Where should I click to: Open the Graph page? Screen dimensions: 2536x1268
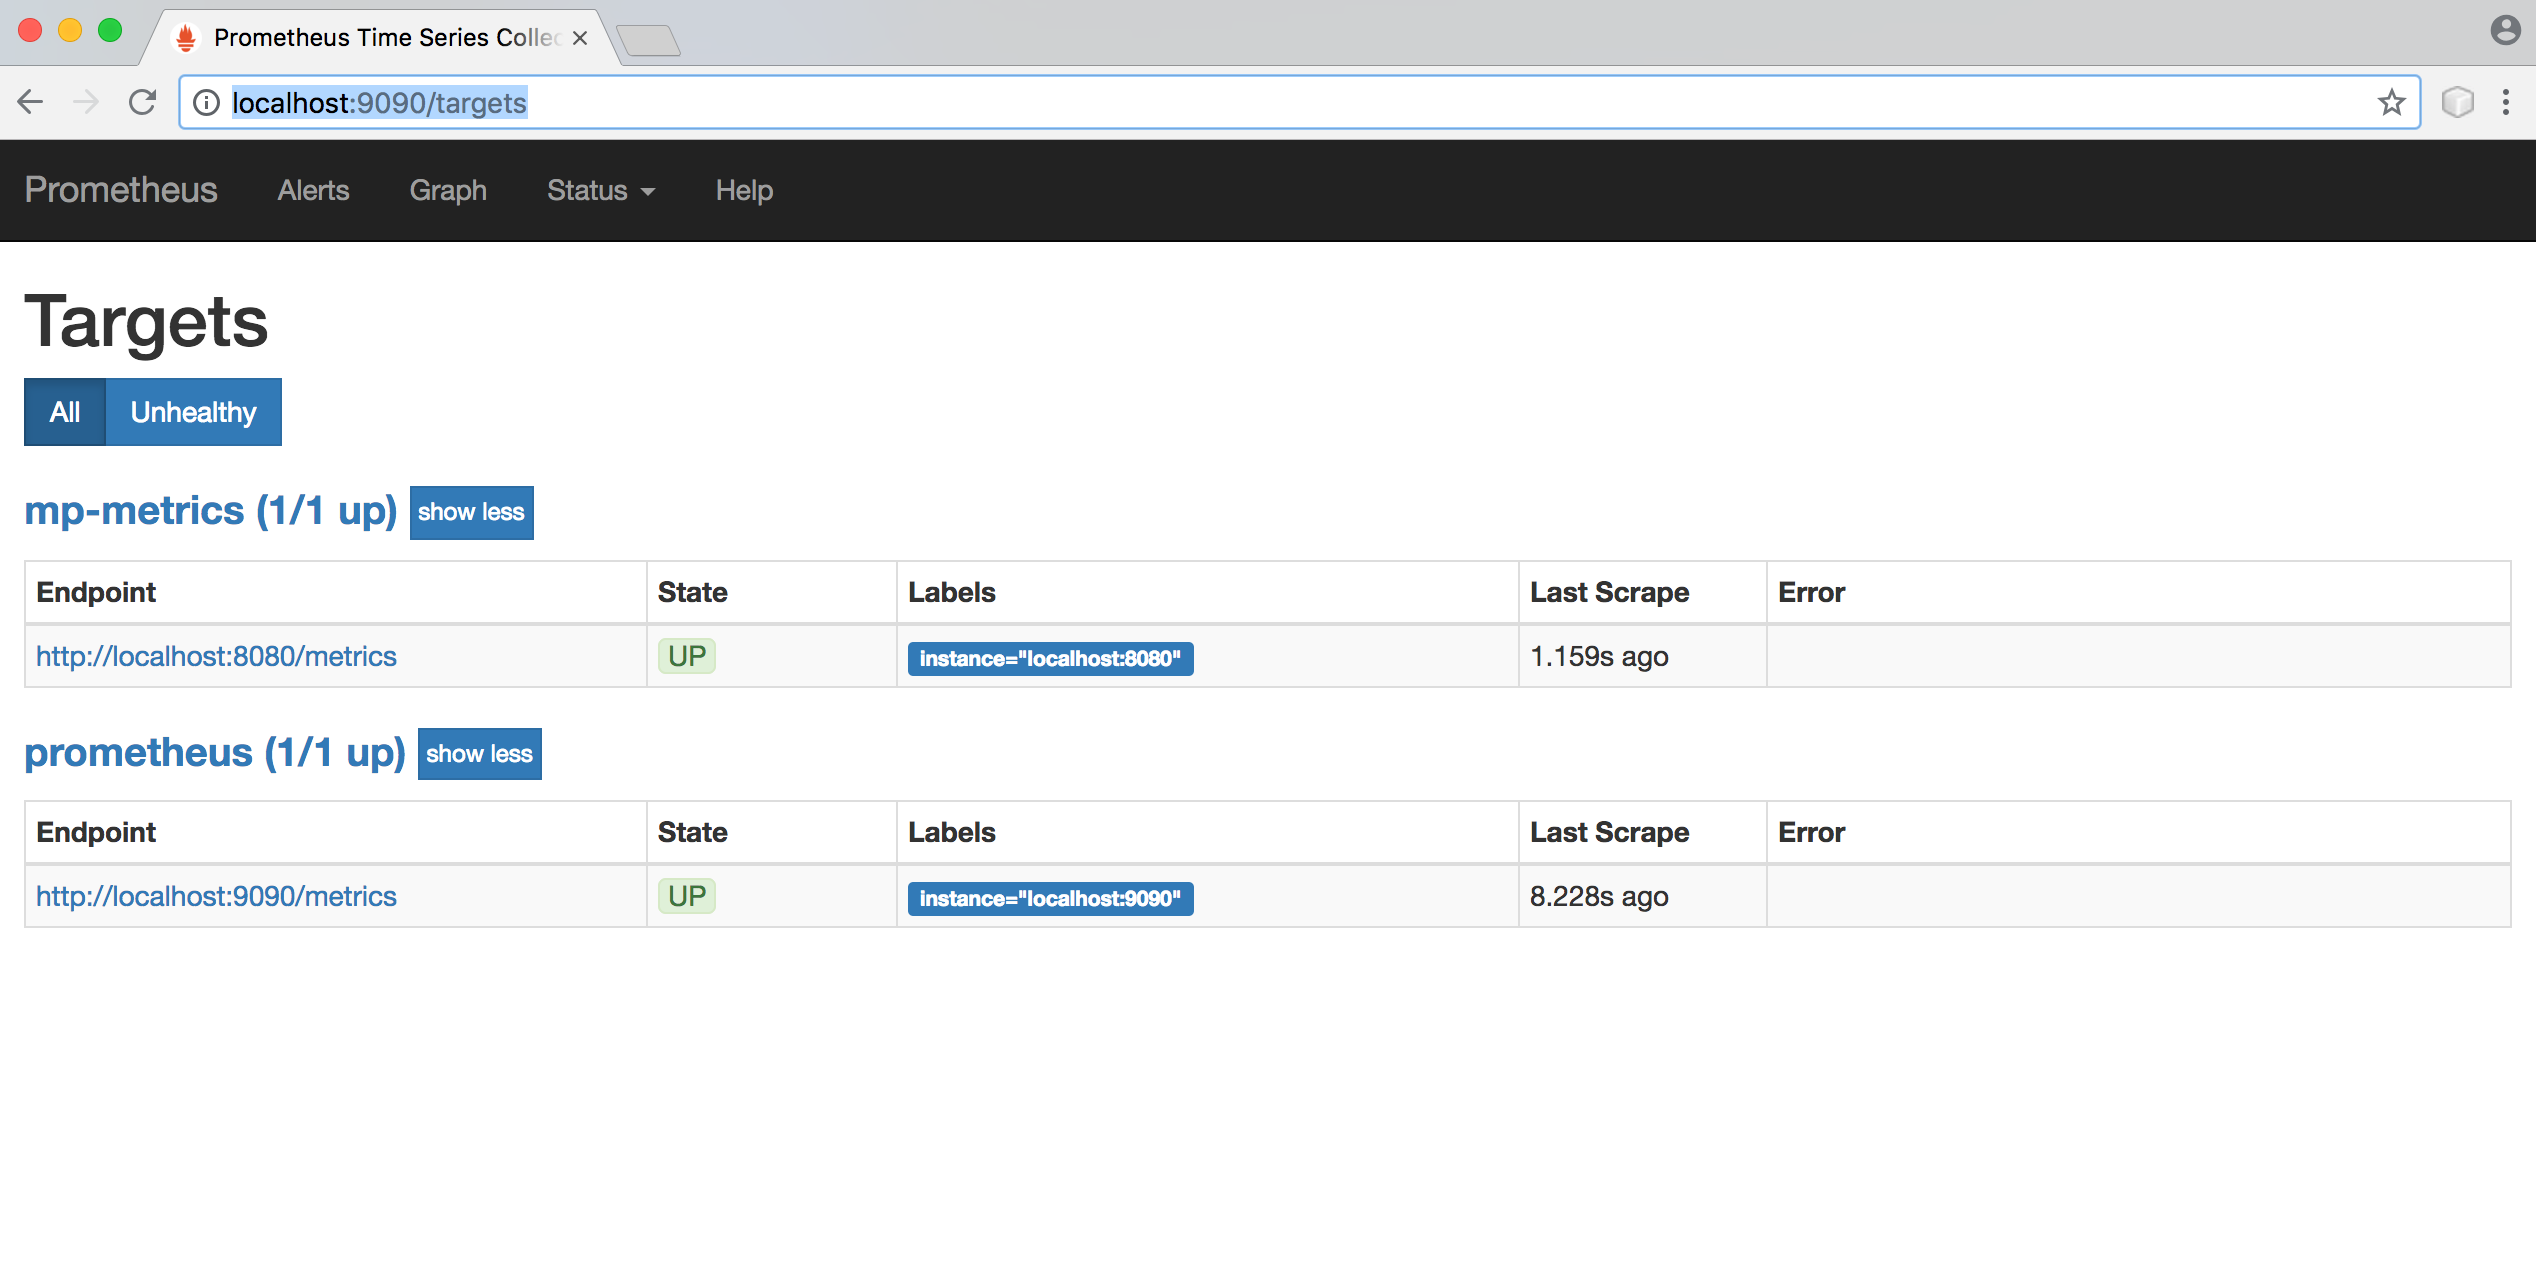pos(448,190)
